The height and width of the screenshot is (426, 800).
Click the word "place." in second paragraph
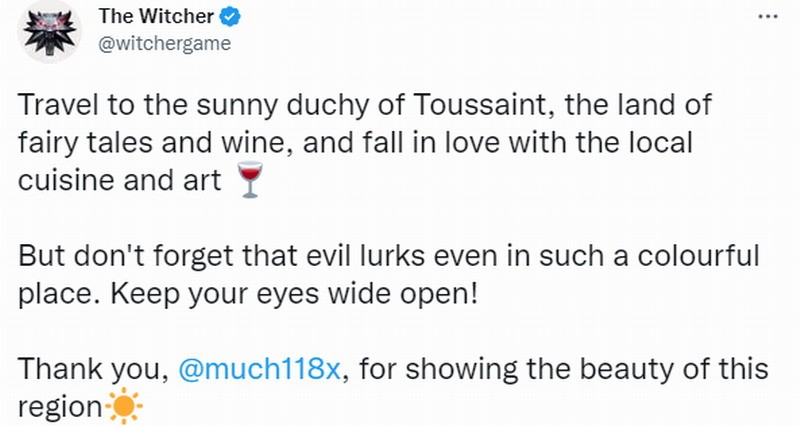(52, 297)
